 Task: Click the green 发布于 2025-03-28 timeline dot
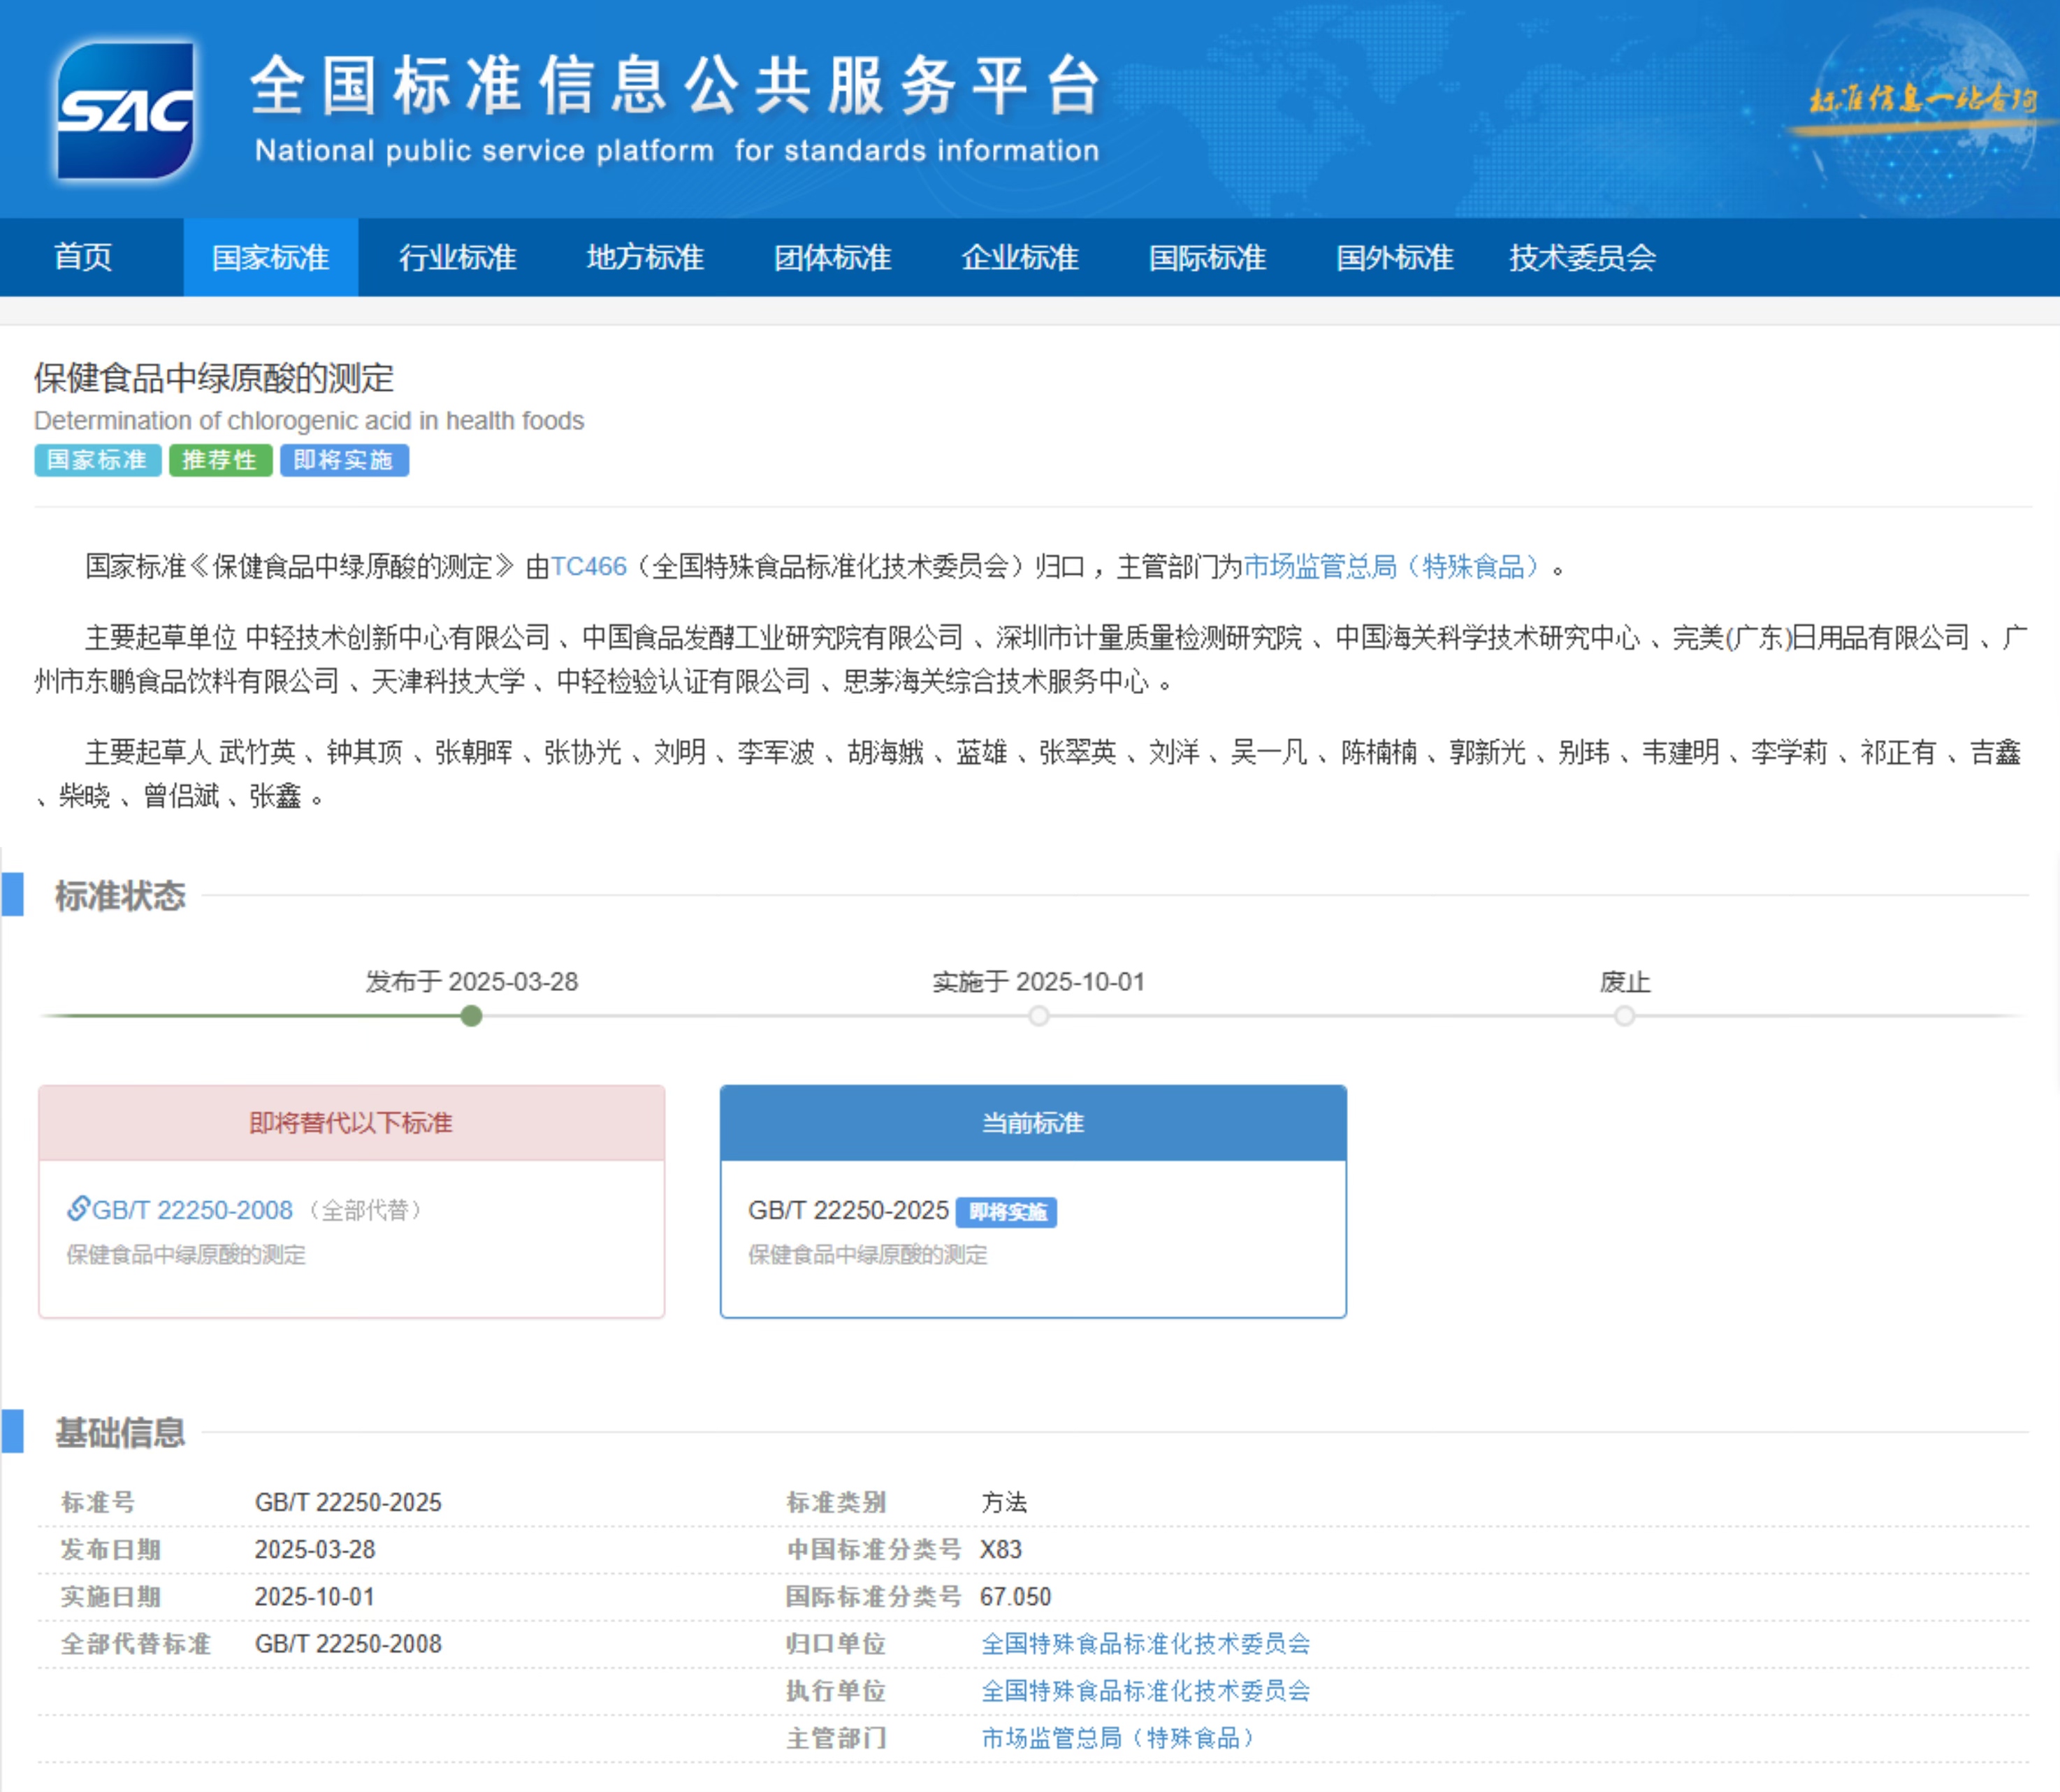pos(471,1016)
